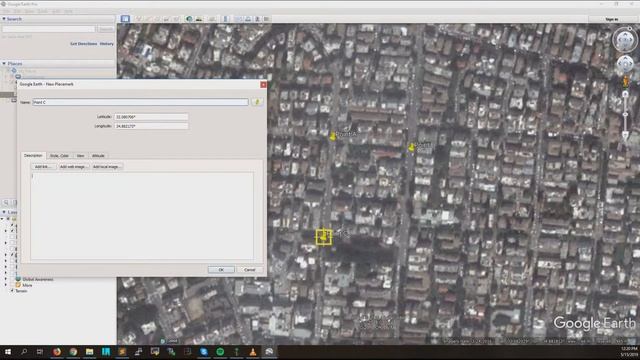Click the Cancel button in placemark dialog
This screenshot has width=640, height=360.
coord(249,270)
